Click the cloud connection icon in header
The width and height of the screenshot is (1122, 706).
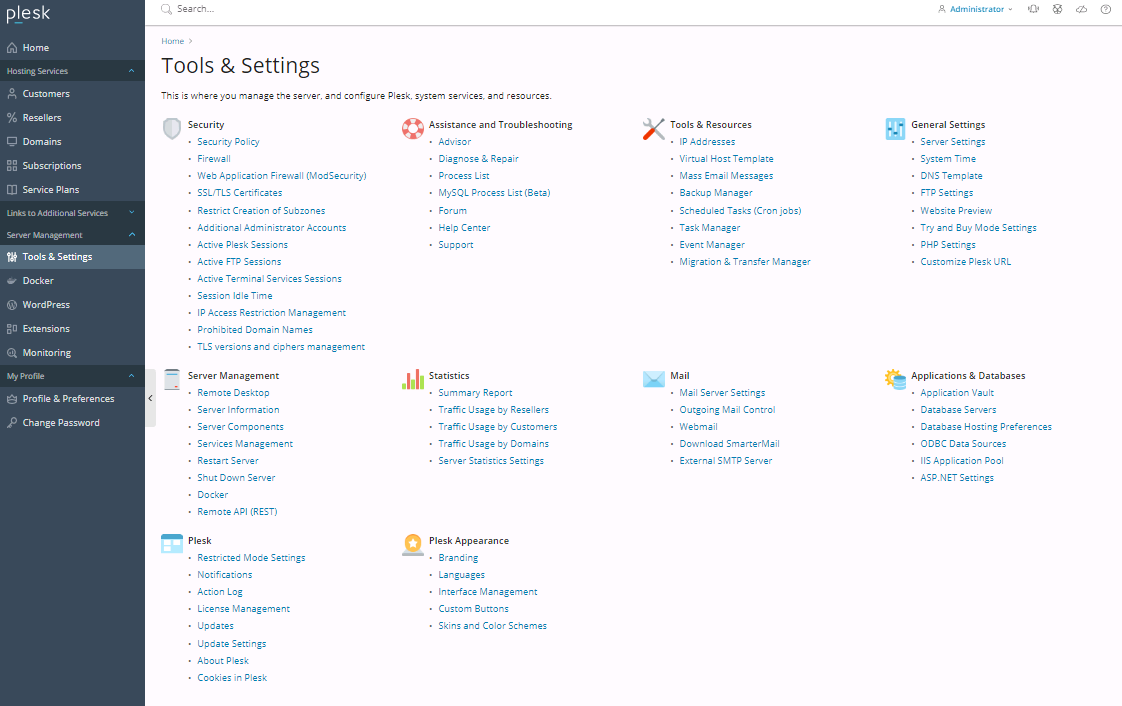[1081, 9]
